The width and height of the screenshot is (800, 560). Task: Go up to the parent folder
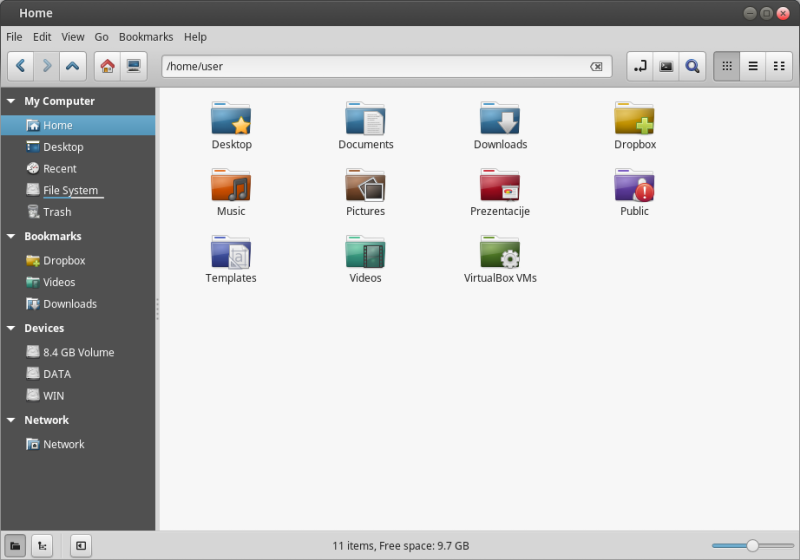[x=72, y=67]
